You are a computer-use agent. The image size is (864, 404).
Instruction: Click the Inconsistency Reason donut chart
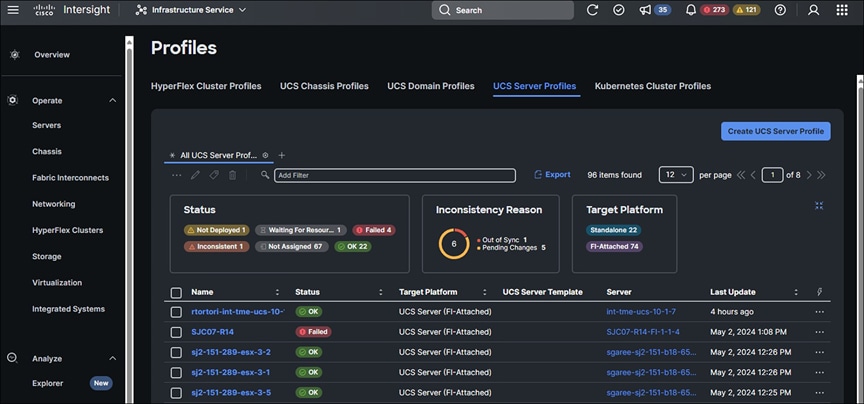[x=454, y=243]
